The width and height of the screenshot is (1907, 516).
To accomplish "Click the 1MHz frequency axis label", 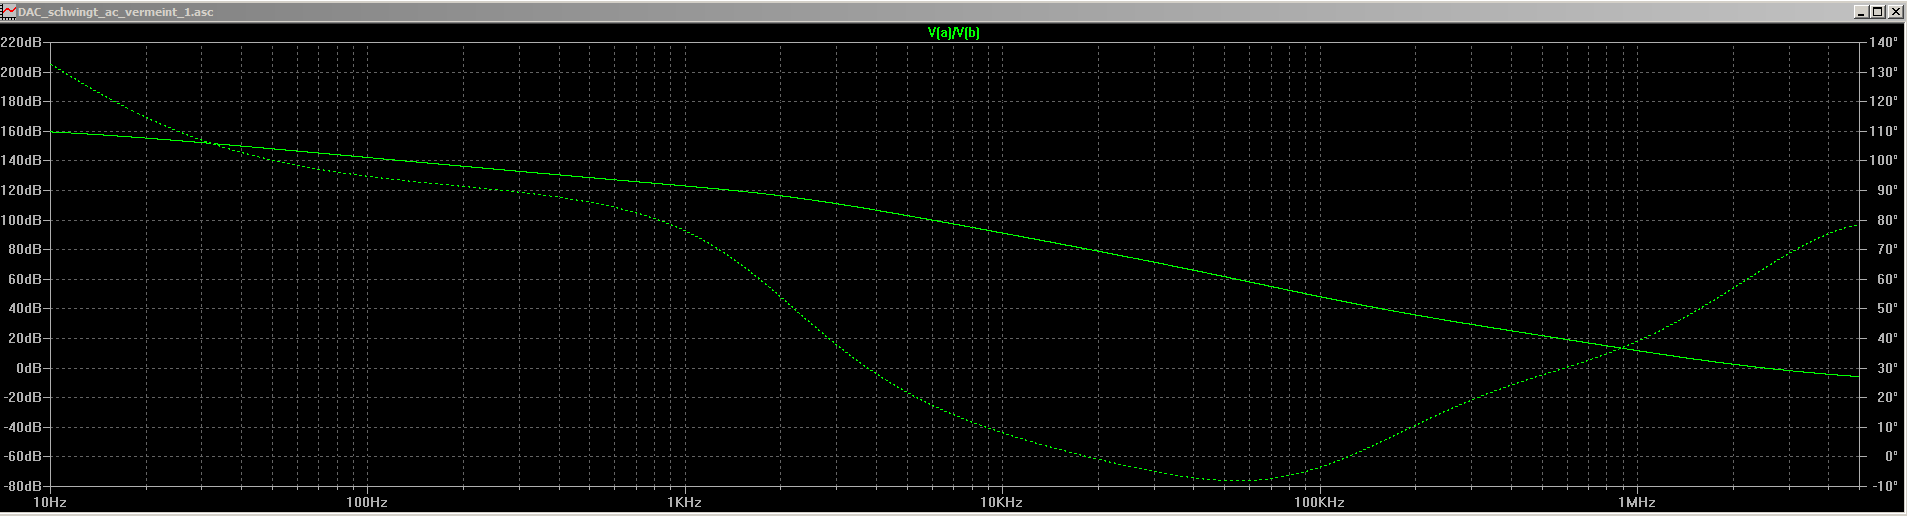I will (x=1636, y=503).
